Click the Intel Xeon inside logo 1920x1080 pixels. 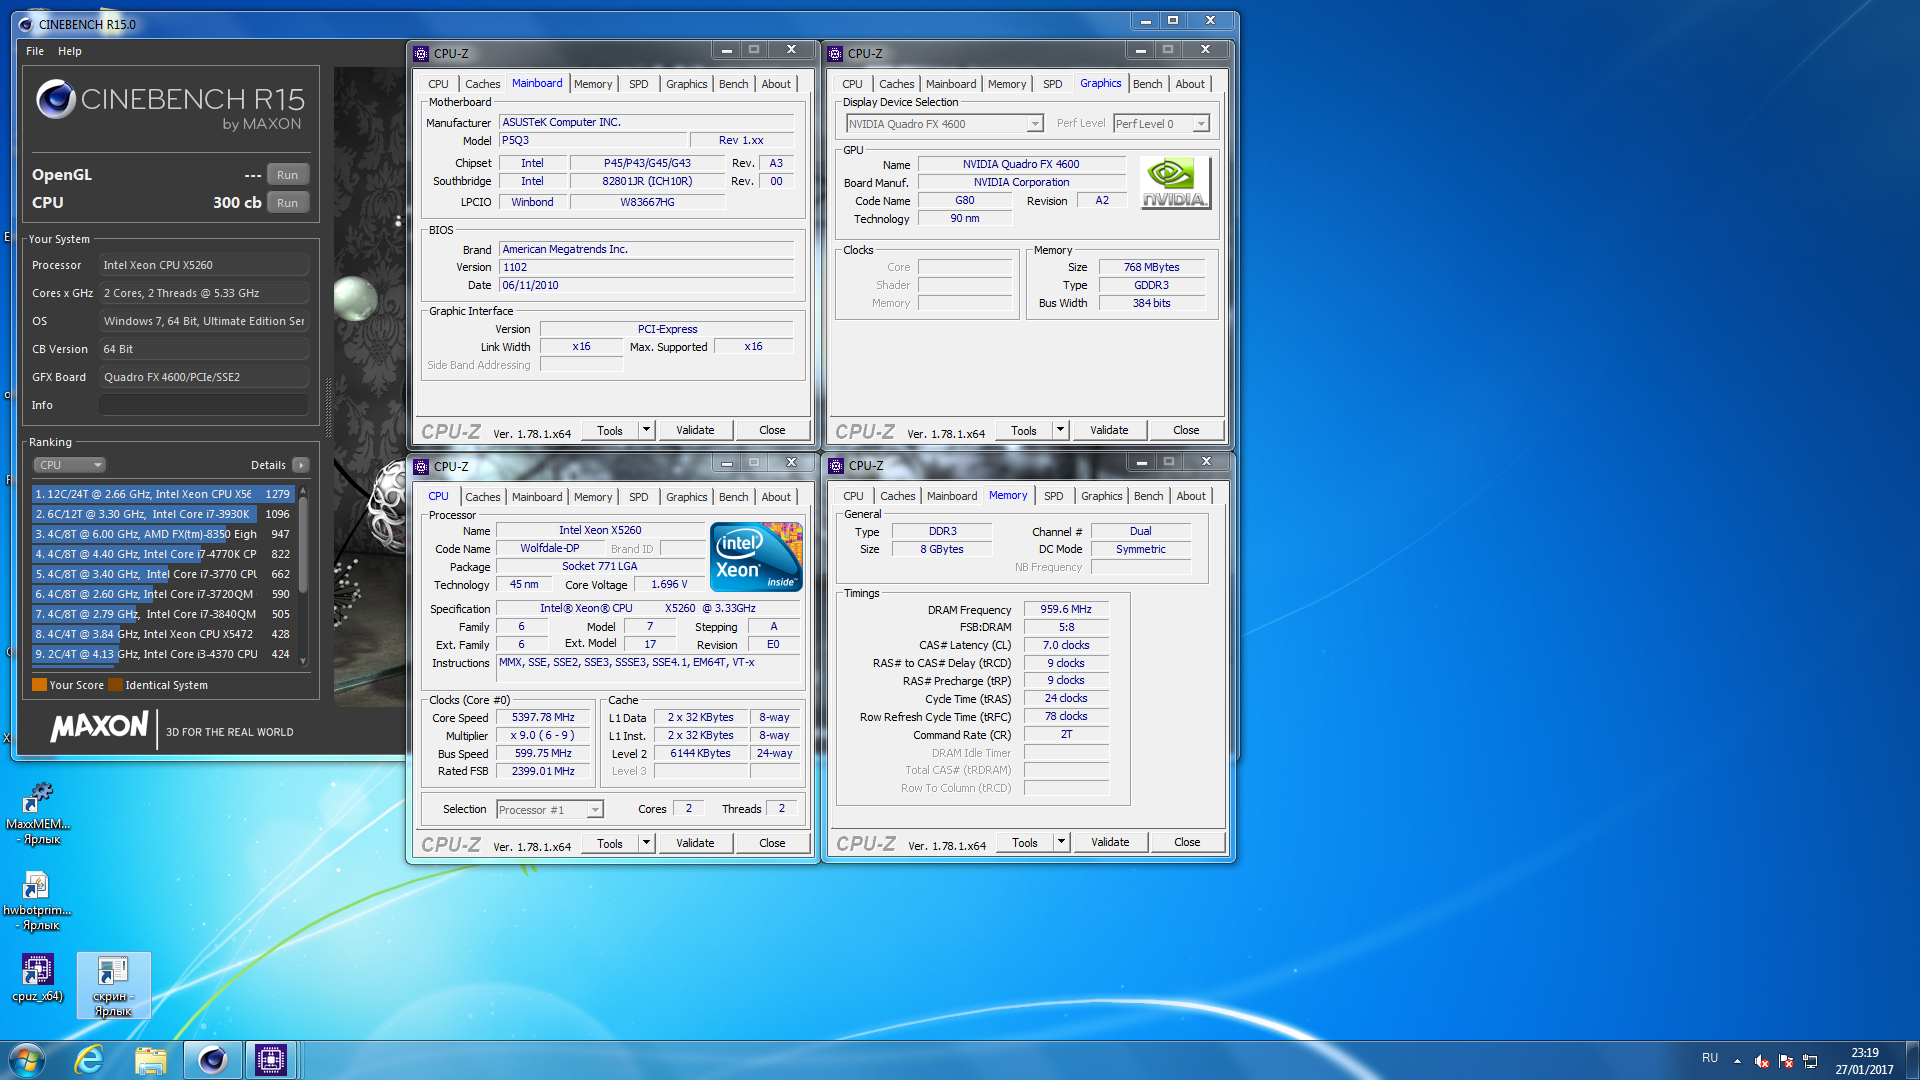click(756, 557)
